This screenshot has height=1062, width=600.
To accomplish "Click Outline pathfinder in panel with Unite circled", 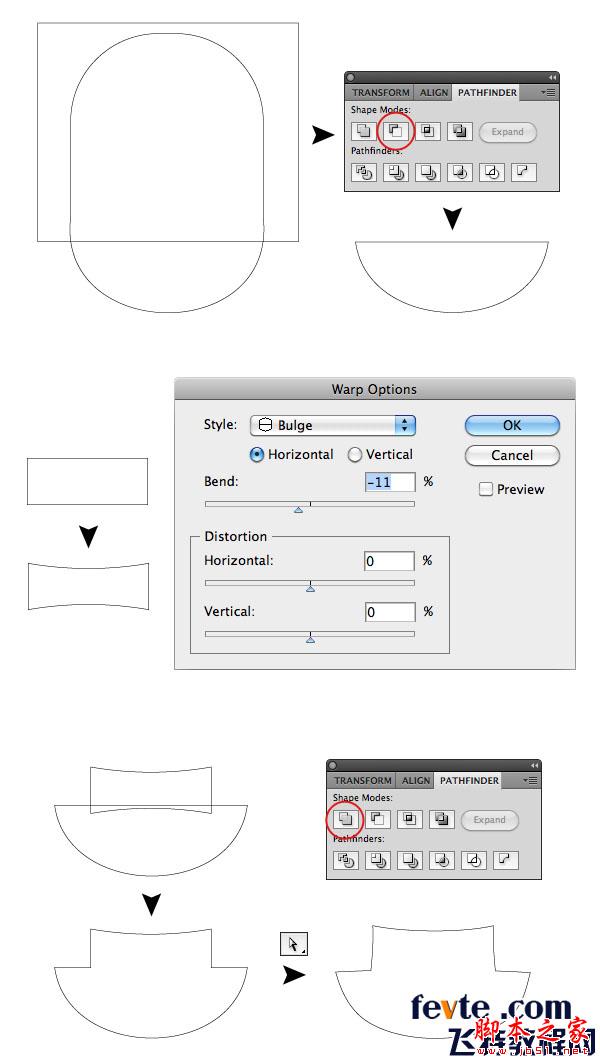I will (x=474, y=860).
